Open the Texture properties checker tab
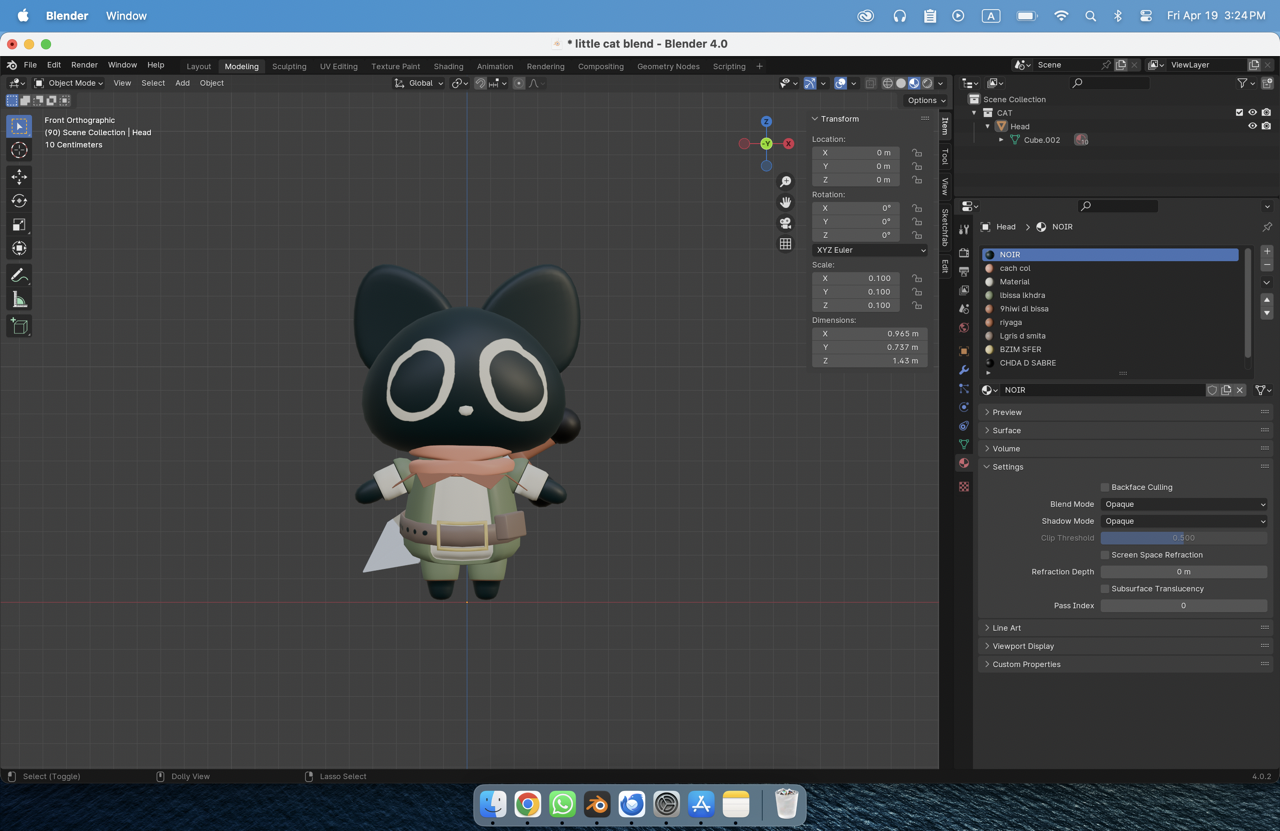The height and width of the screenshot is (831, 1280). click(x=964, y=487)
